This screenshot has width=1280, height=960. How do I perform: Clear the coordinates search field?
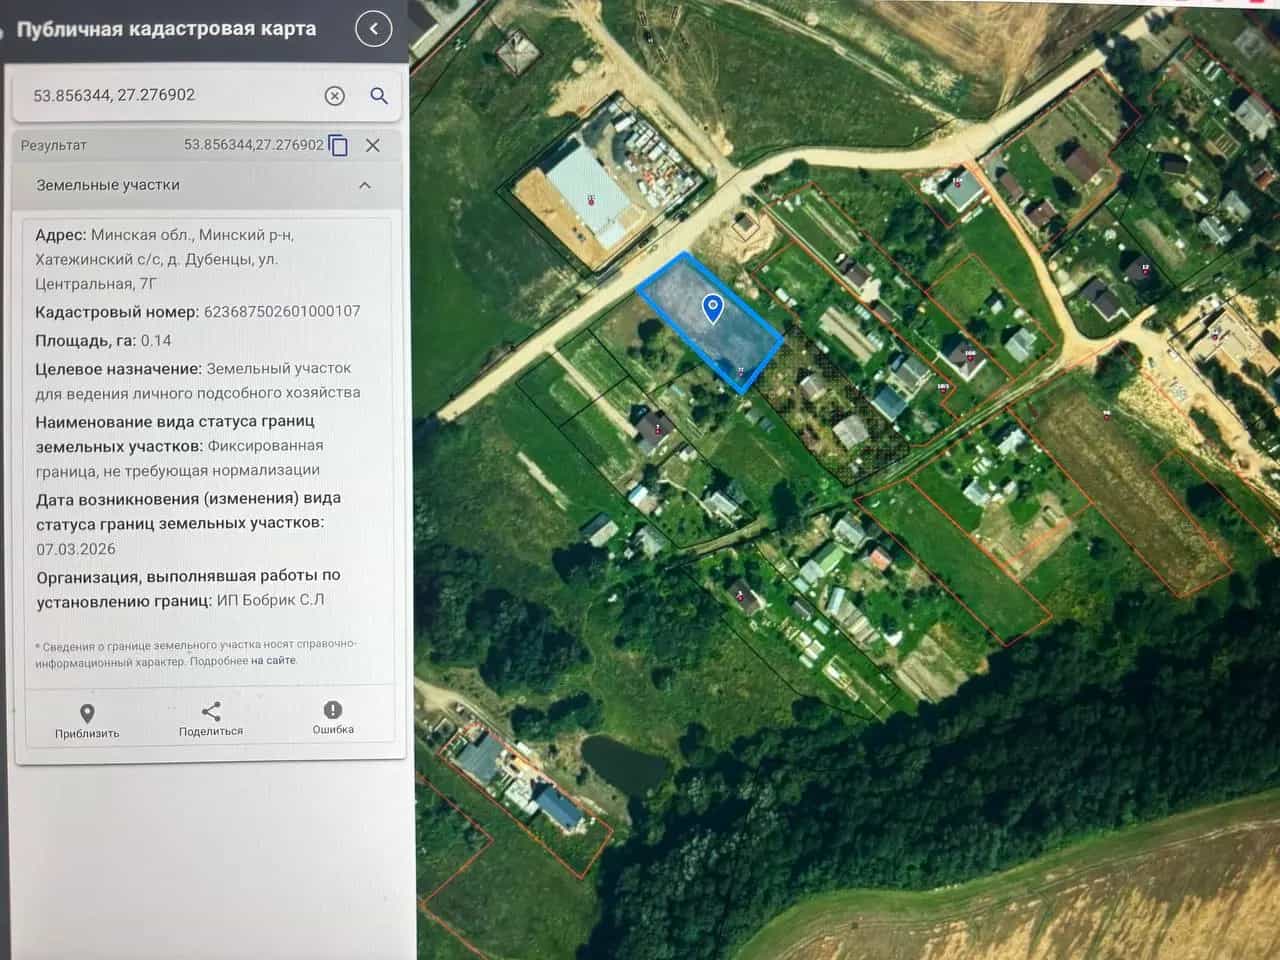(335, 96)
